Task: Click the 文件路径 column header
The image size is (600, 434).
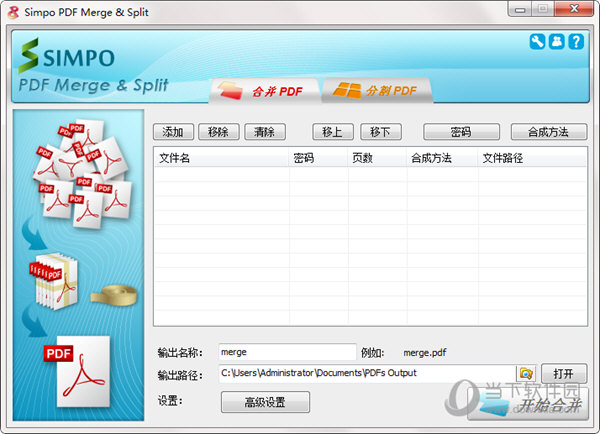Action: [x=532, y=158]
